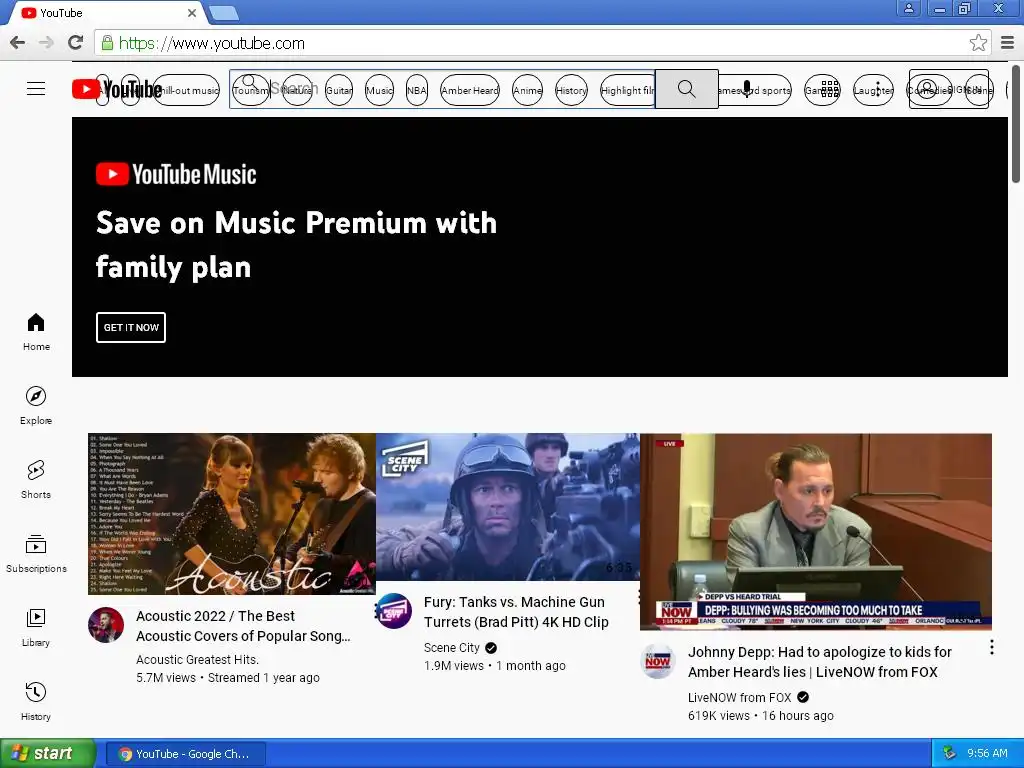The height and width of the screenshot is (768, 1024).
Task: Open Subscriptions in the left sidebar
Action: pos(36,554)
